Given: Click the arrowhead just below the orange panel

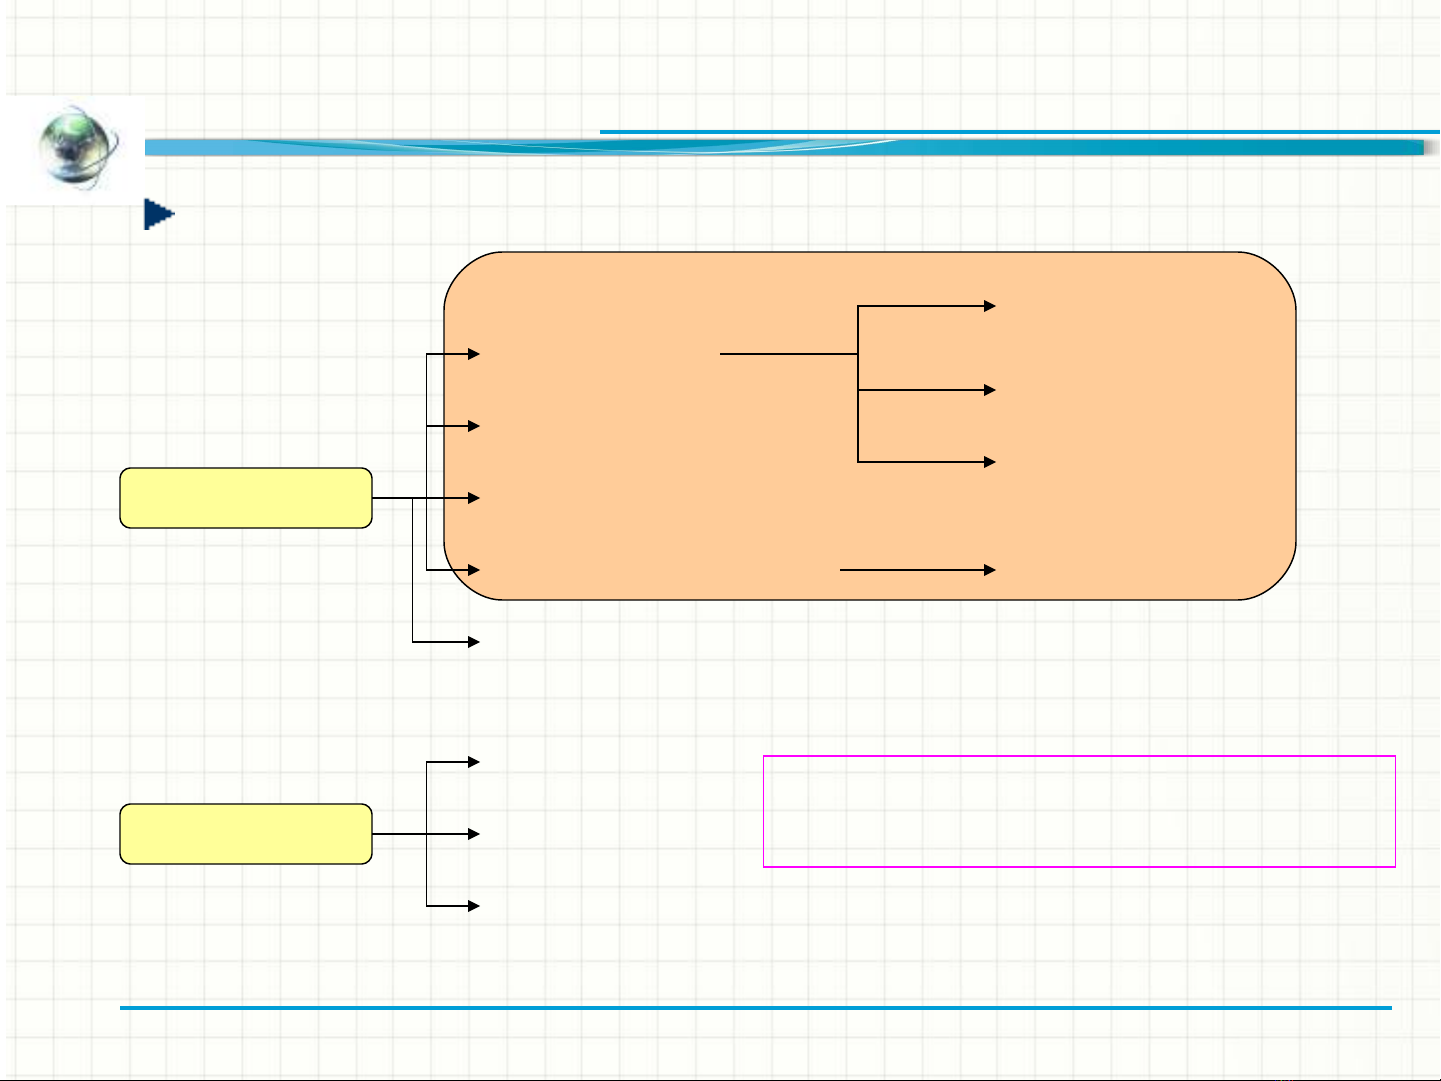Looking at the screenshot, I should (473, 642).
